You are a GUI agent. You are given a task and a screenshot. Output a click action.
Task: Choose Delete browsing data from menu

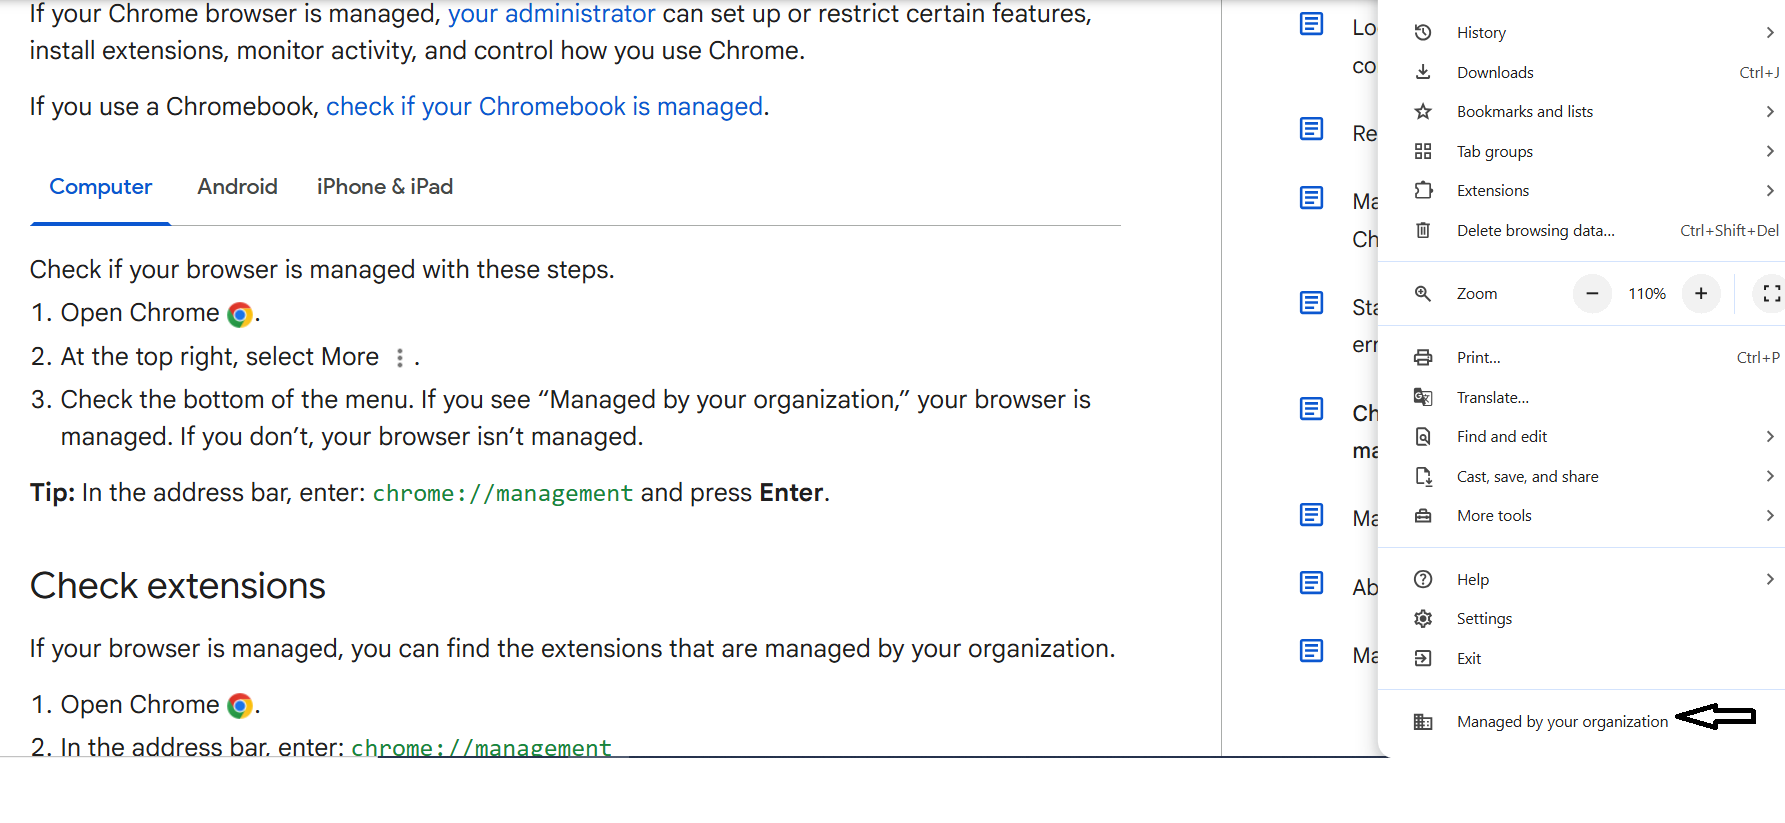click(1582, 230)
